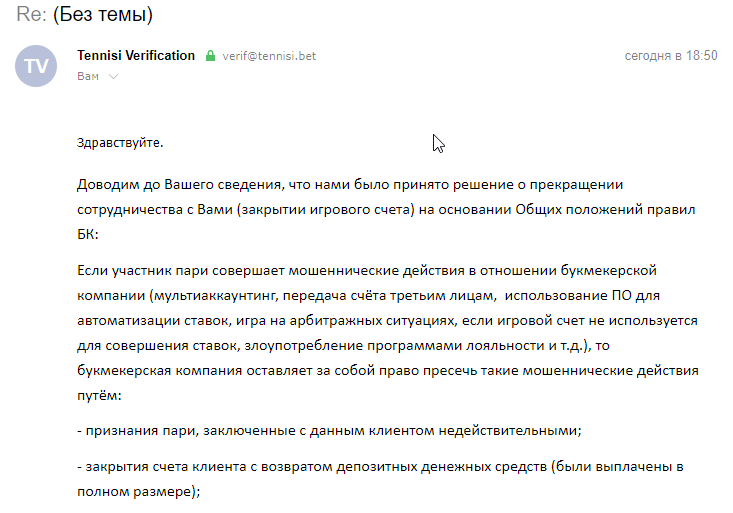This screenshot has height=513, width=733.
Task: Click the phrase полном размере); on the last line
Action: pyautogui.click(x=139, y=492)
